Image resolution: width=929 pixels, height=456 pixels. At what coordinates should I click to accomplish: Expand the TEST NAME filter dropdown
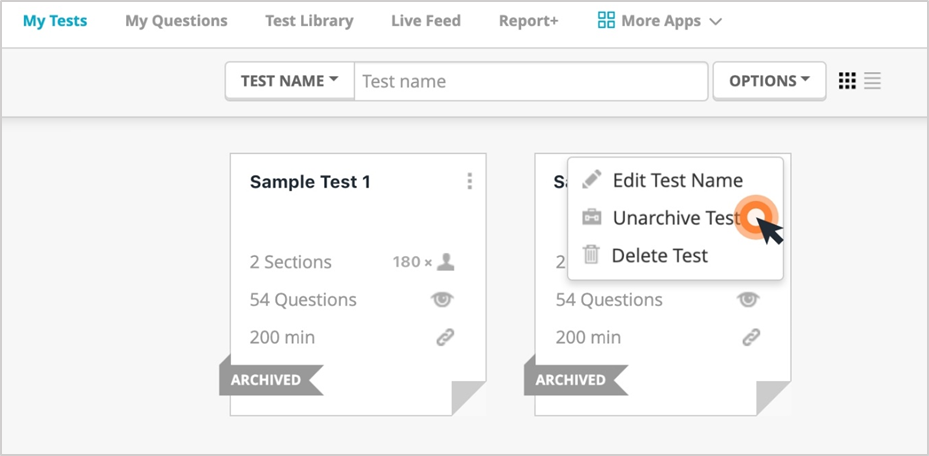[290, 81]
